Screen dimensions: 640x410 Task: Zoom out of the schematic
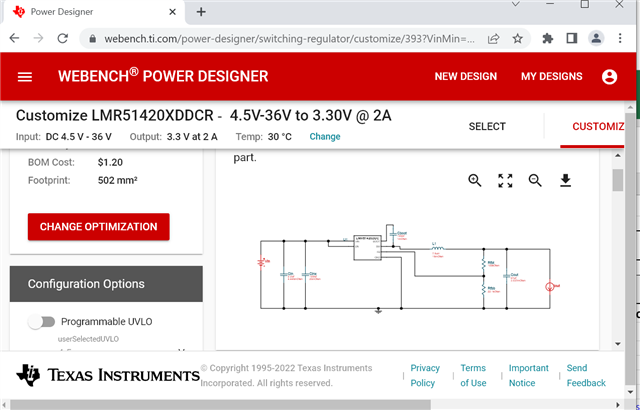(535, 180)
